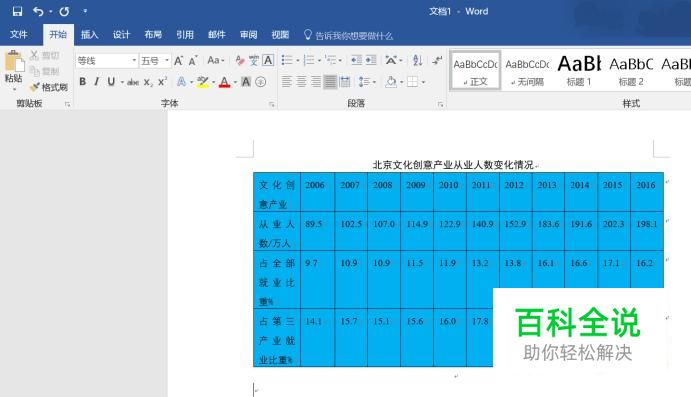Open the Aa change case dropdown
691x397 pixels.
(x=216, y=60)
